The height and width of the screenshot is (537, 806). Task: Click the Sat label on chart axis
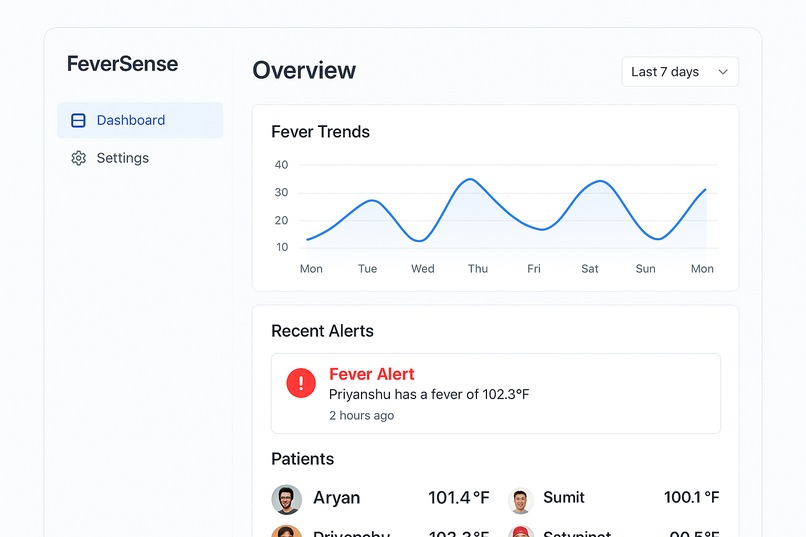590,269
